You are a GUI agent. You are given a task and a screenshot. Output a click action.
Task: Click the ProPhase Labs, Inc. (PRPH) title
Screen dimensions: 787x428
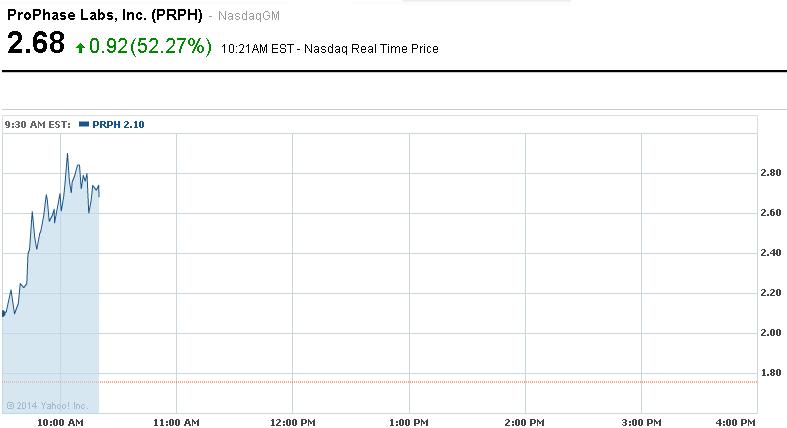tap(105, 16)
